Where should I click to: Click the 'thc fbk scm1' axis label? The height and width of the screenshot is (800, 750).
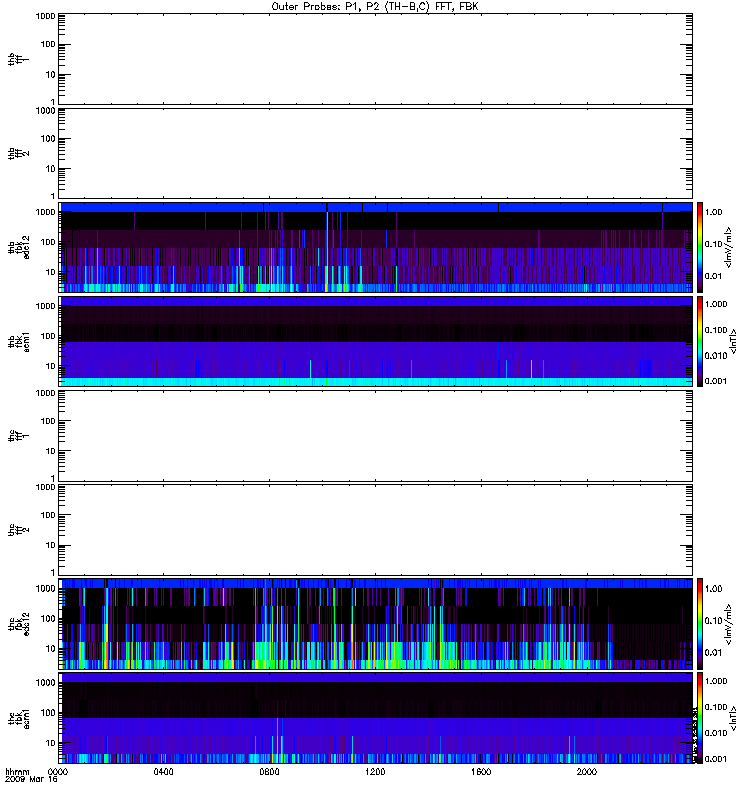[18, 718]
